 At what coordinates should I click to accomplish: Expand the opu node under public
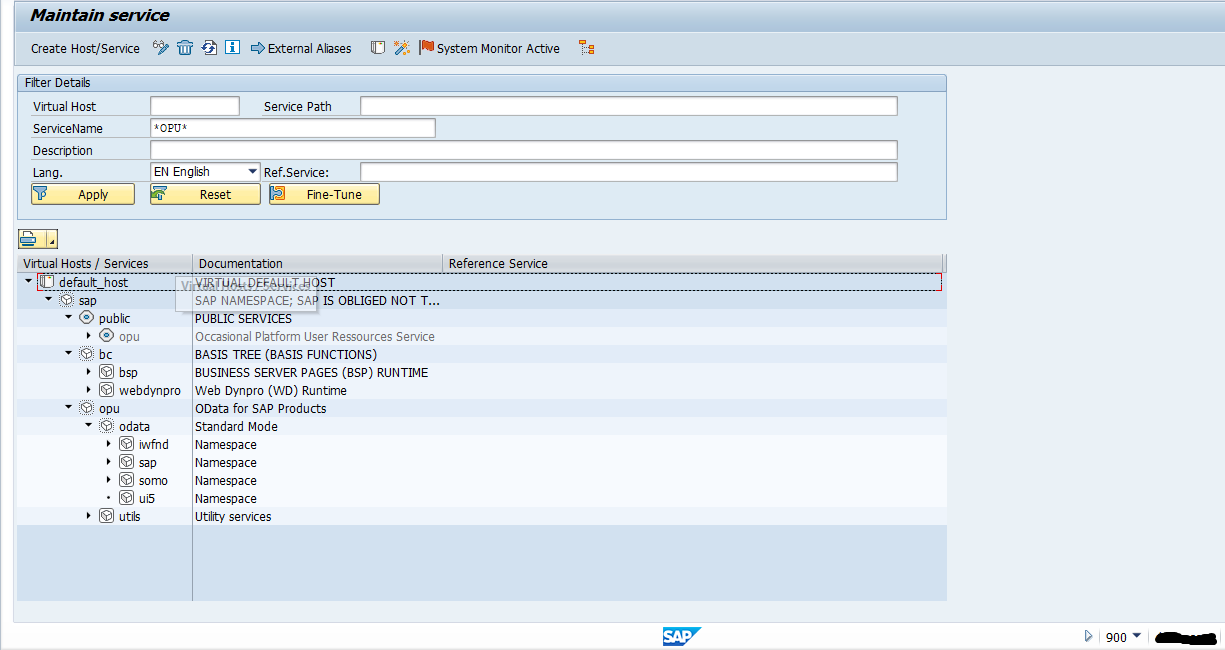[x=88, y=336]
